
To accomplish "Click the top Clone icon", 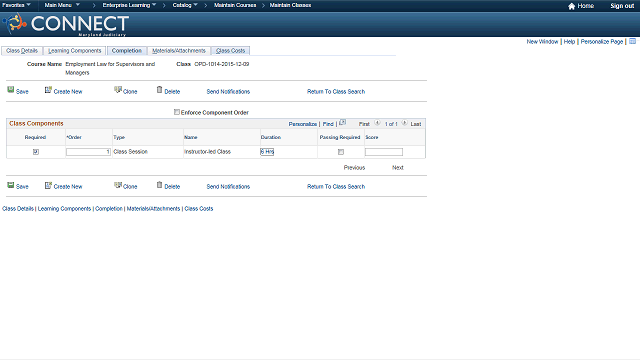I will click(118, 90).
